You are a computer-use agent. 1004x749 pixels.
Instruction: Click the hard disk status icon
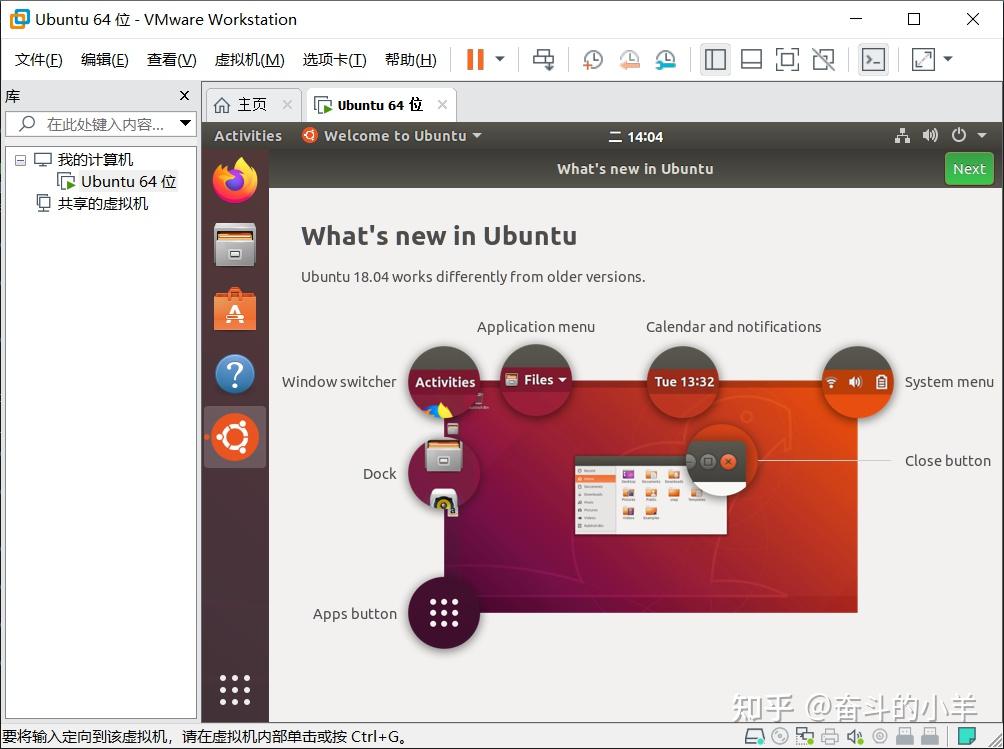point(754,736)
